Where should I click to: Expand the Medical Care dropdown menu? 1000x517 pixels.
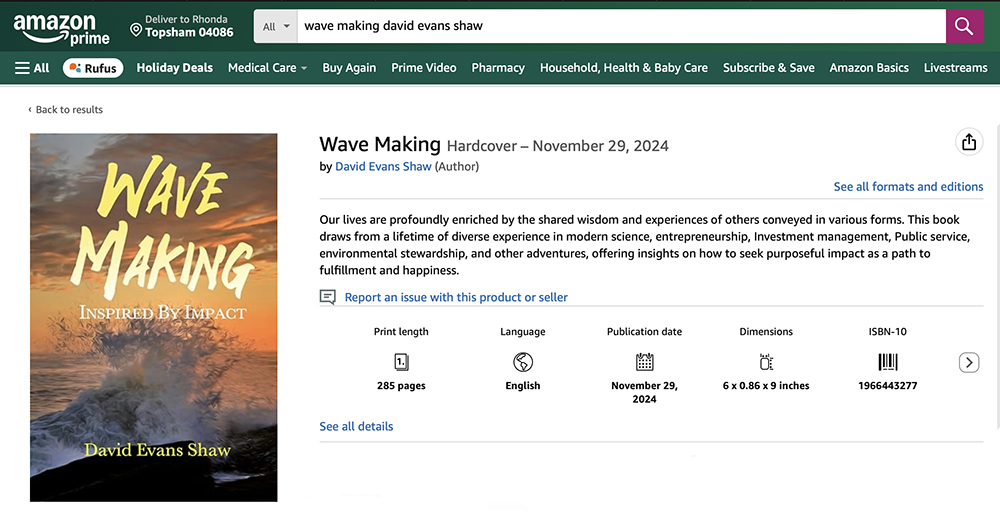(267, 68)
